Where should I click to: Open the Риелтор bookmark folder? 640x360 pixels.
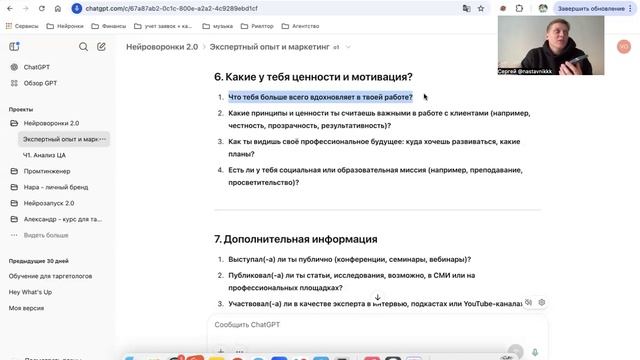coord(257,26)
